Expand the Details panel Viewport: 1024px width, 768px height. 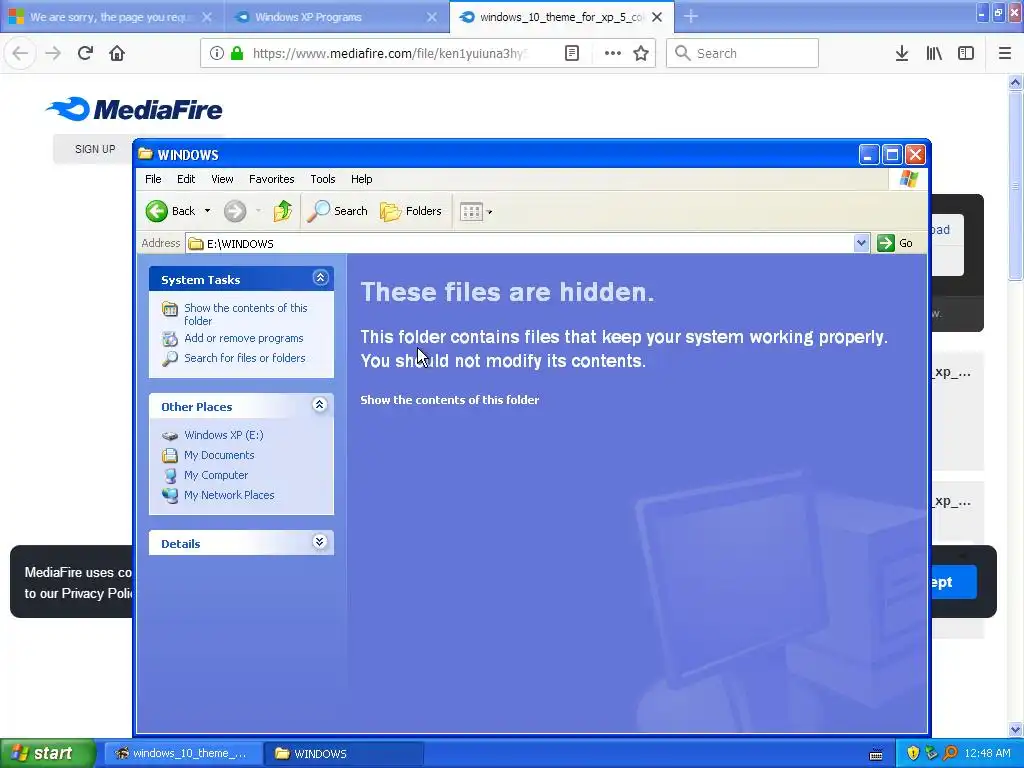pyautogui.click(x=320, y=542)
